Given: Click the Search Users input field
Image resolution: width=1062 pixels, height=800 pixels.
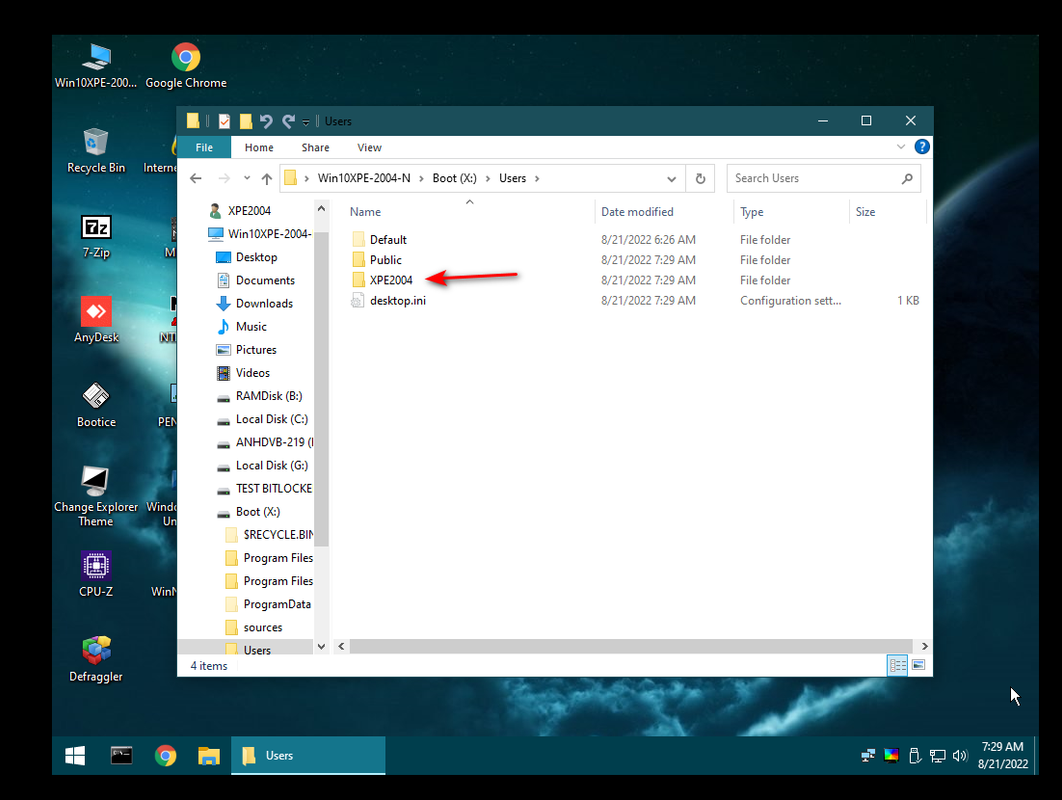Looking at the screenshot, I should 815,178.
